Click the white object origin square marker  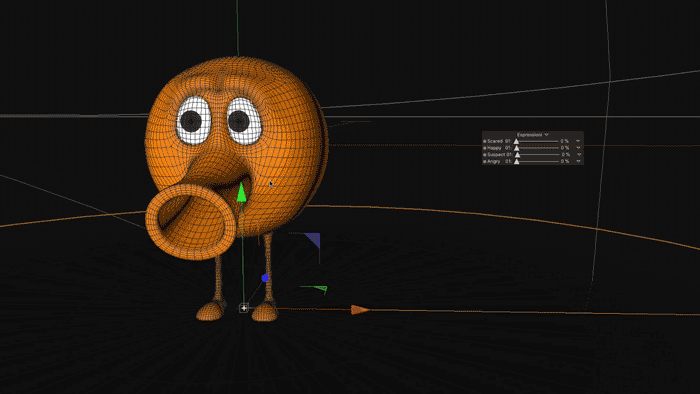pyautogui.click(x=244, y=308)
